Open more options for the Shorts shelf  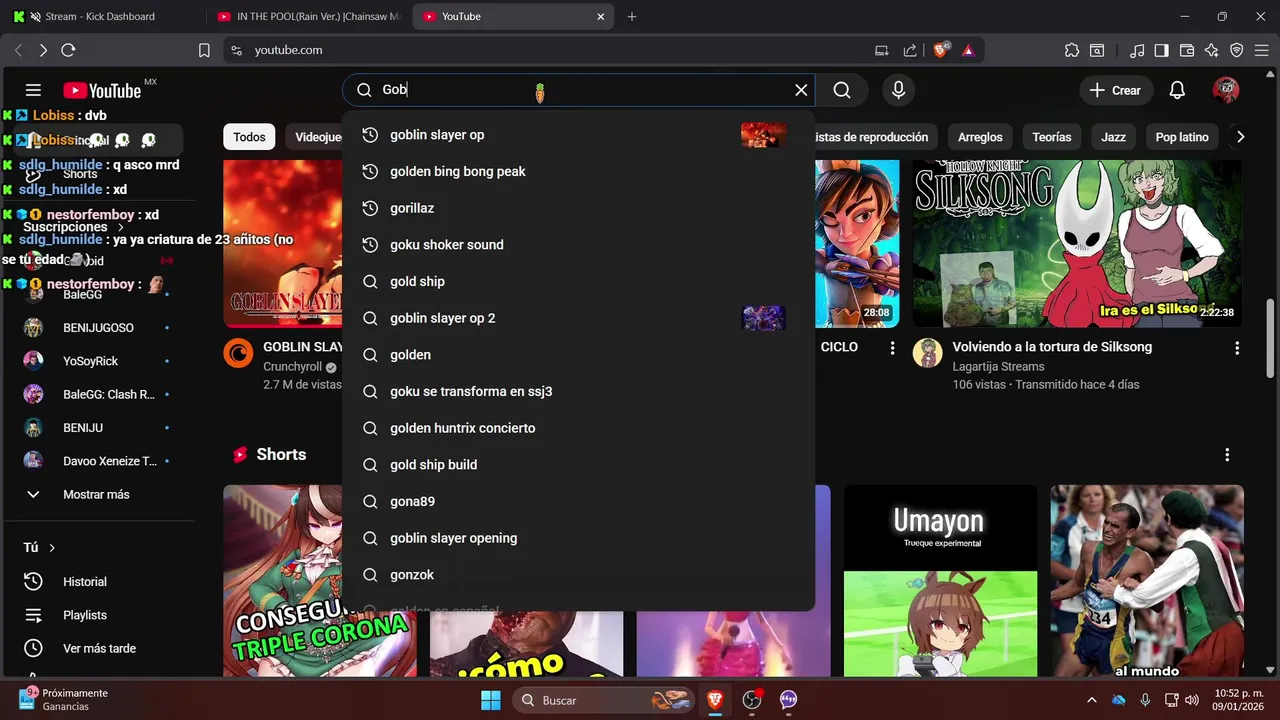click(1227, 455)
